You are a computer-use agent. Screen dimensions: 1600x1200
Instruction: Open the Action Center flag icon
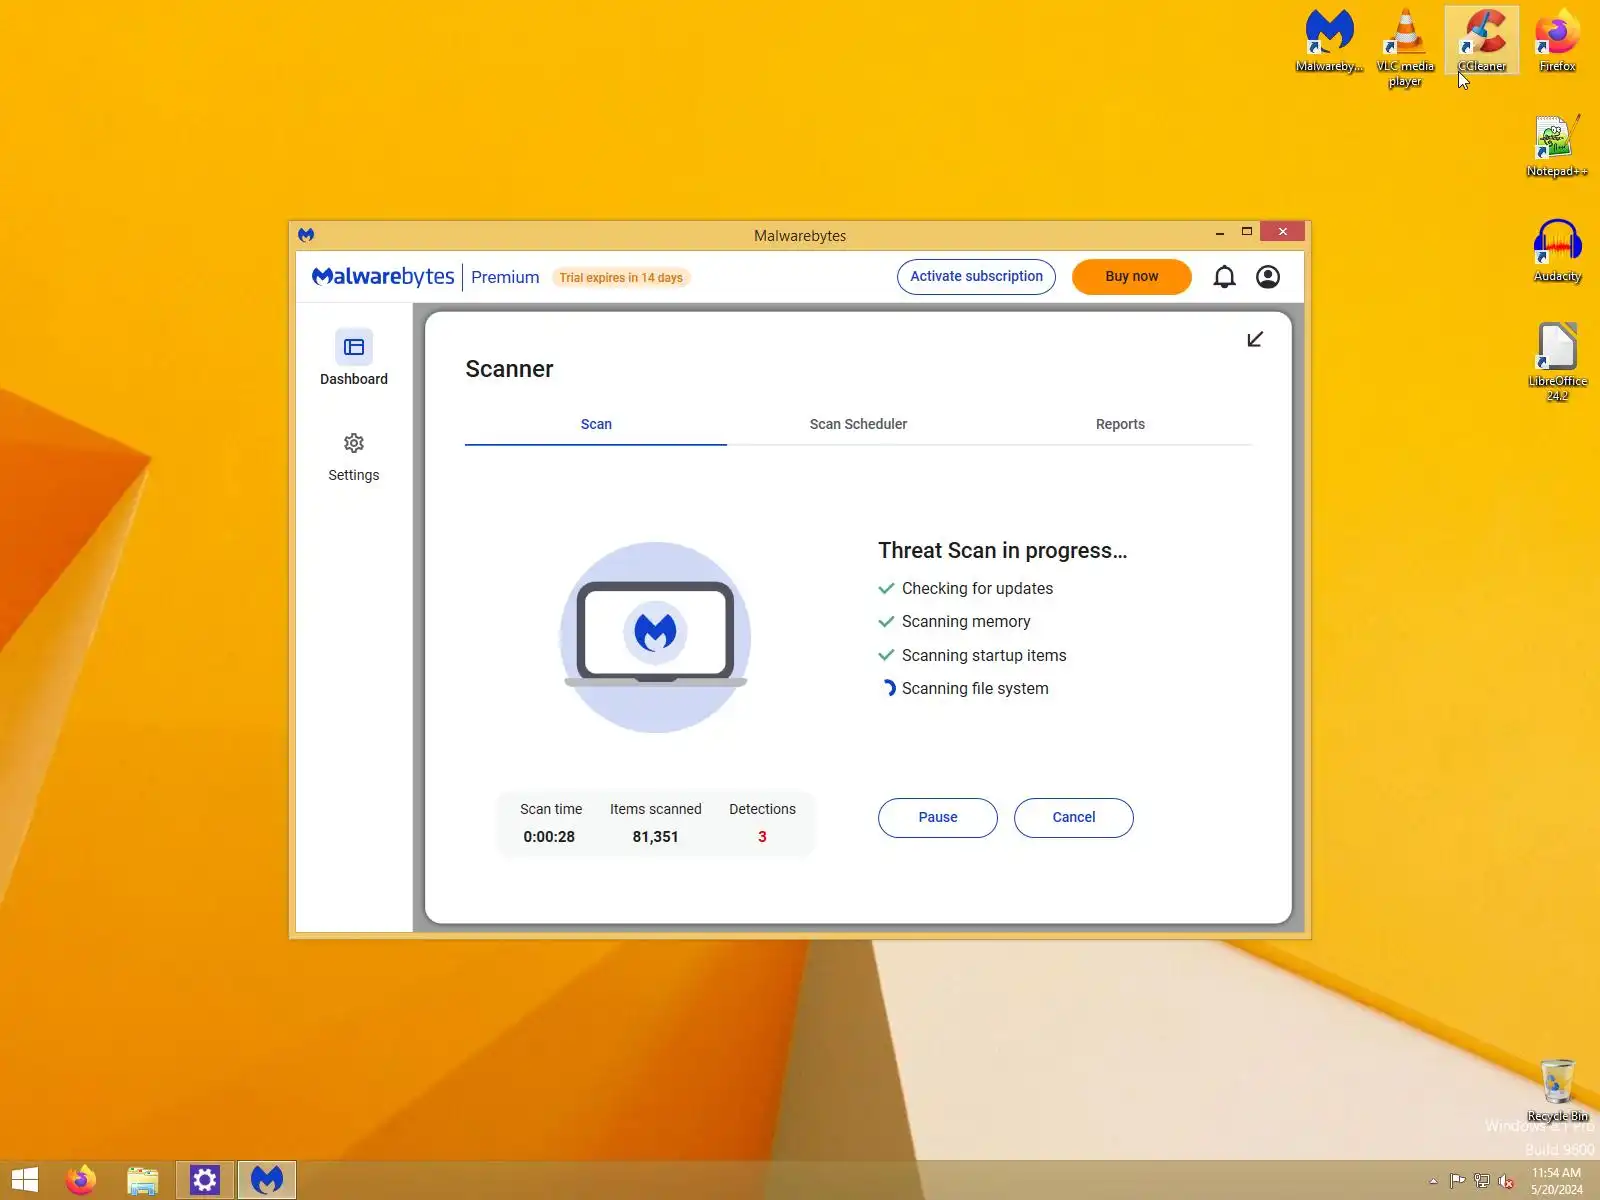pyautogui.click(x=1457, y=1181)
